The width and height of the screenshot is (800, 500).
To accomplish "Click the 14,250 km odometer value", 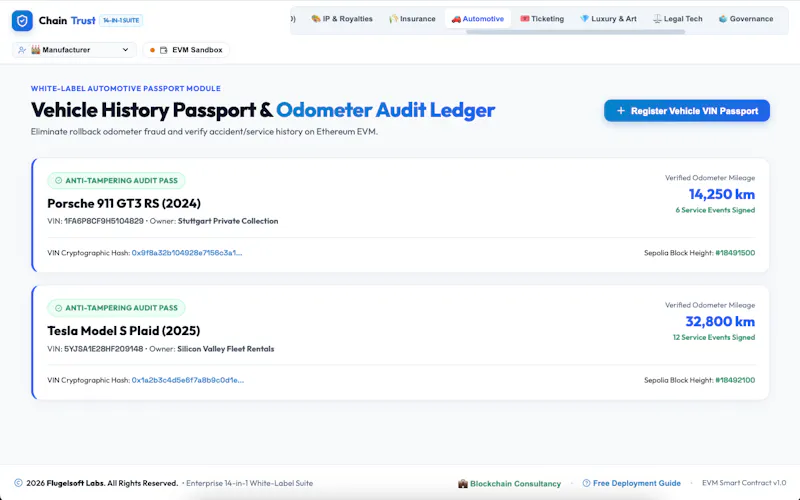I will pyautogui.click(x=721, y=194).
